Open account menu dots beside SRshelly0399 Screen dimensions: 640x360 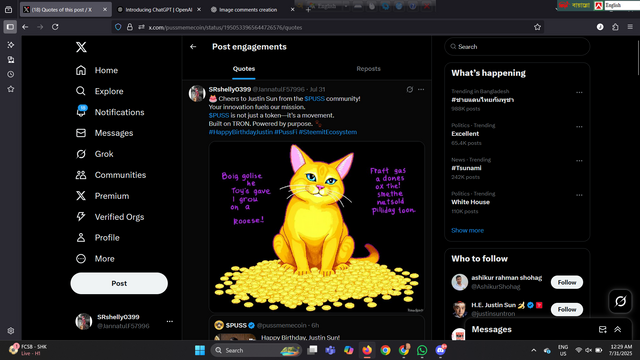pos(170,322)
